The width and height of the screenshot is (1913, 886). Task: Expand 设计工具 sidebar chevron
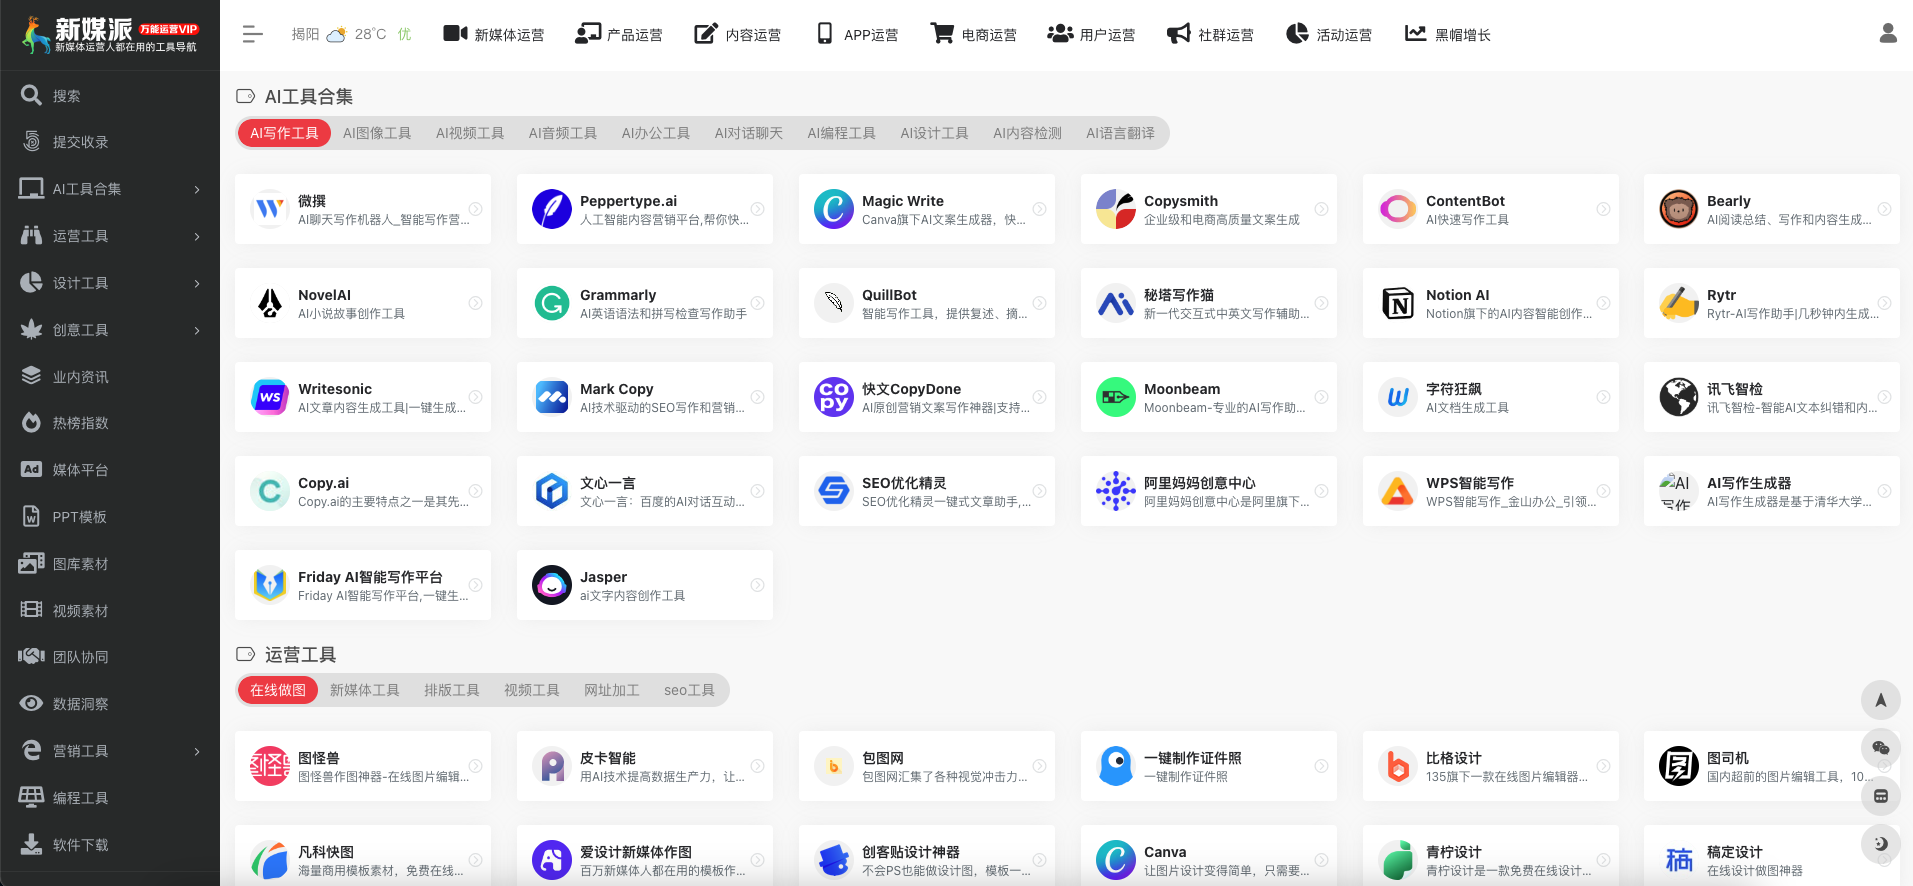pyautogui.click(x=197, y=283)
